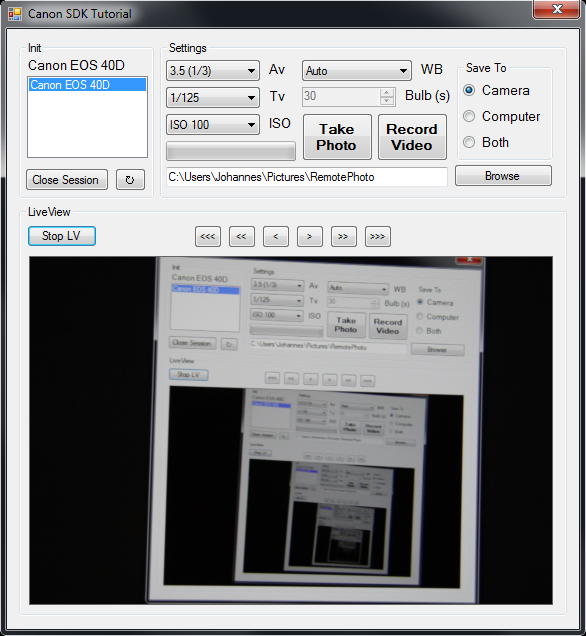Click the Record Video button

(412, 137)
